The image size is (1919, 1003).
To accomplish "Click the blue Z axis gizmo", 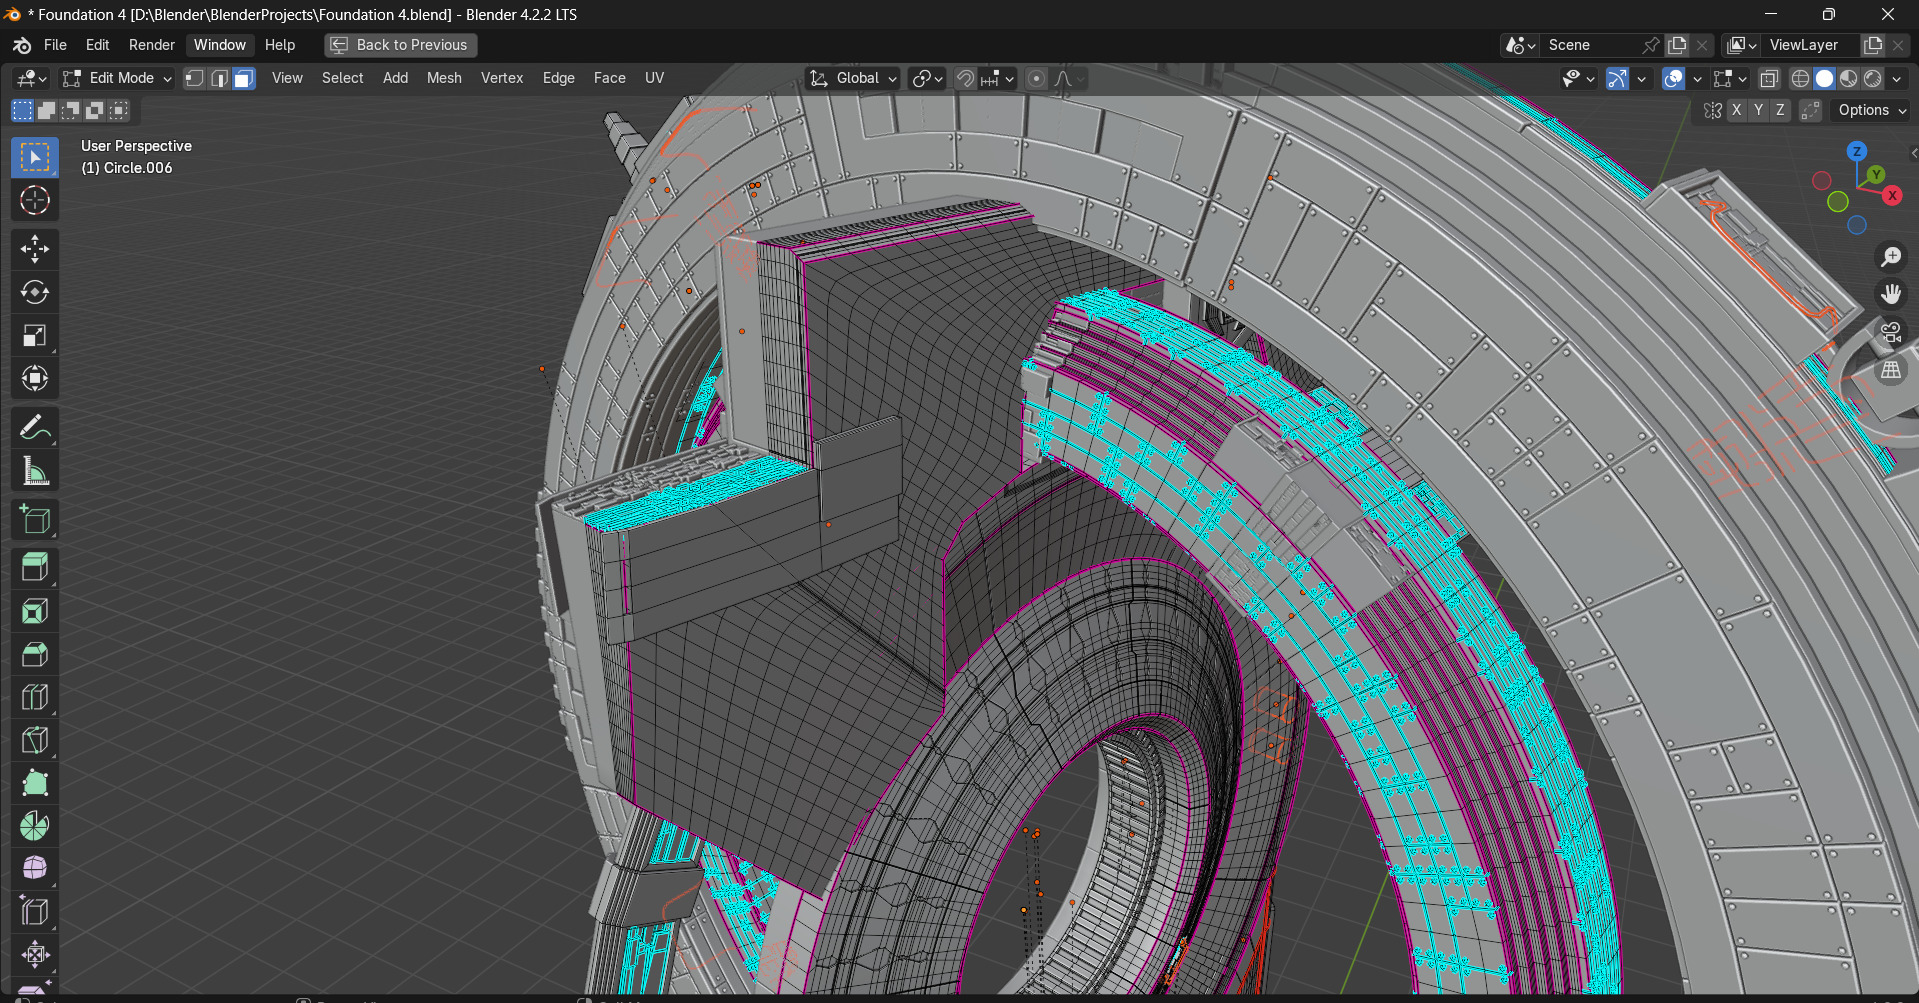I will pos(1857,152).
